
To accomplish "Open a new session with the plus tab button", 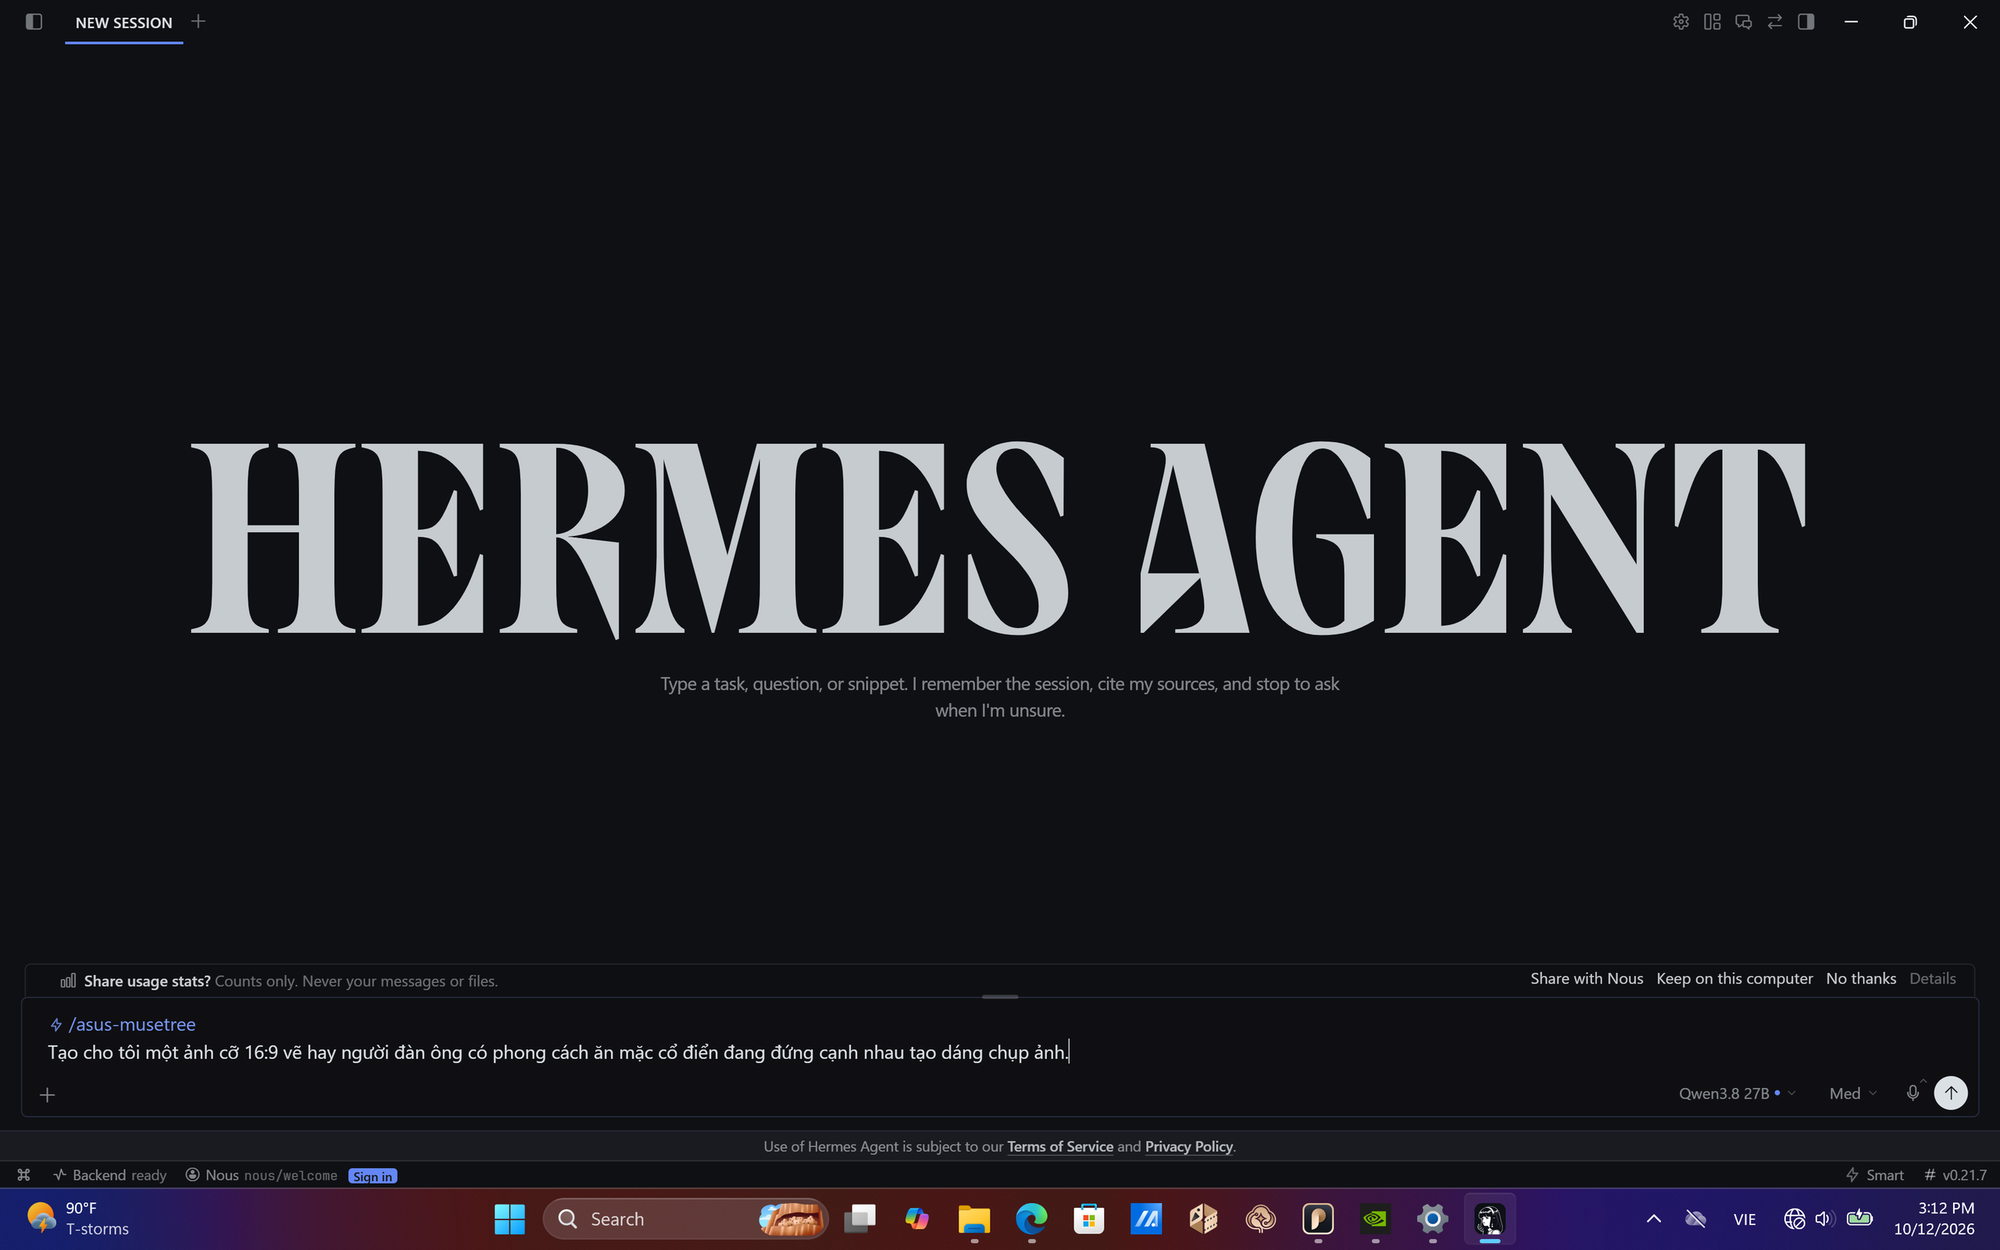I will pyautogui.click(x=198, y=21).
